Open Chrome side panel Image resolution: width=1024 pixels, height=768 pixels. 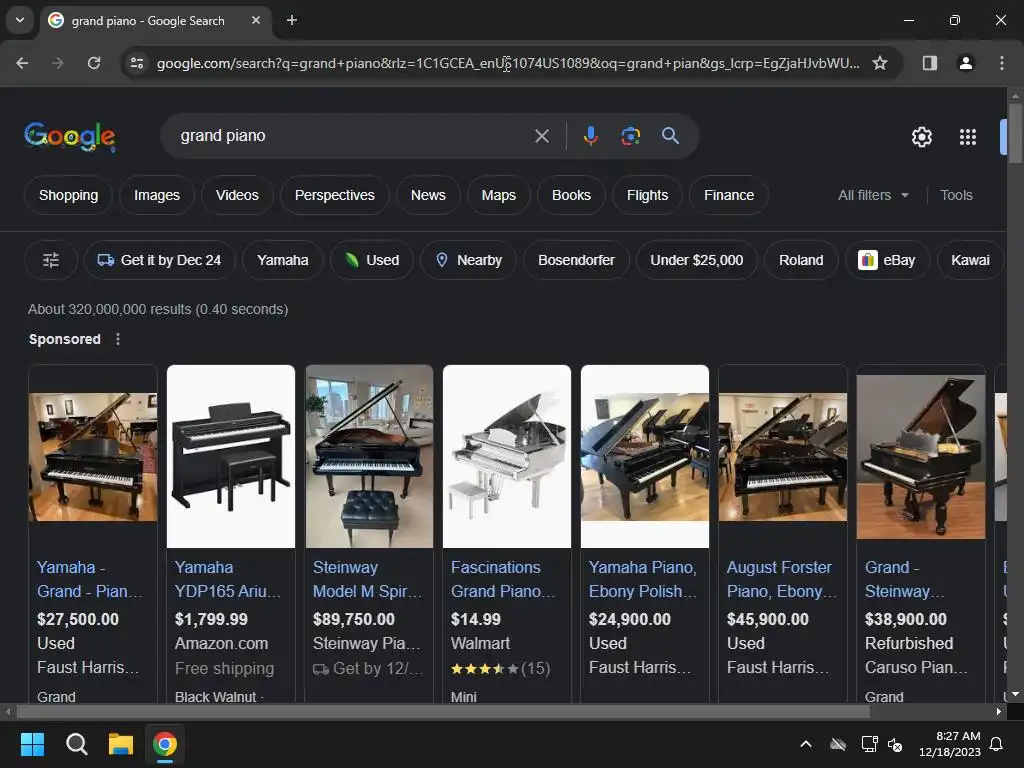click(x=929, y=63)
